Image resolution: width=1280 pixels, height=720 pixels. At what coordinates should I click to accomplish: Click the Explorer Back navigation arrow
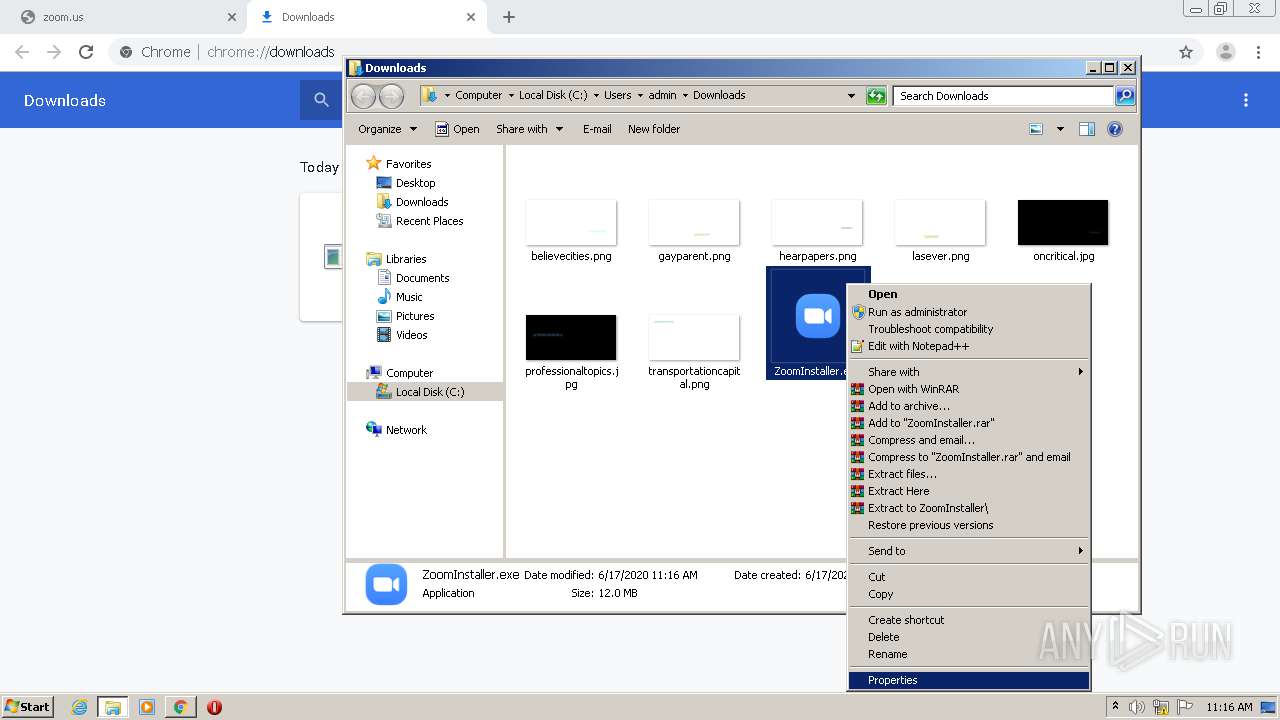click(363, 96)
